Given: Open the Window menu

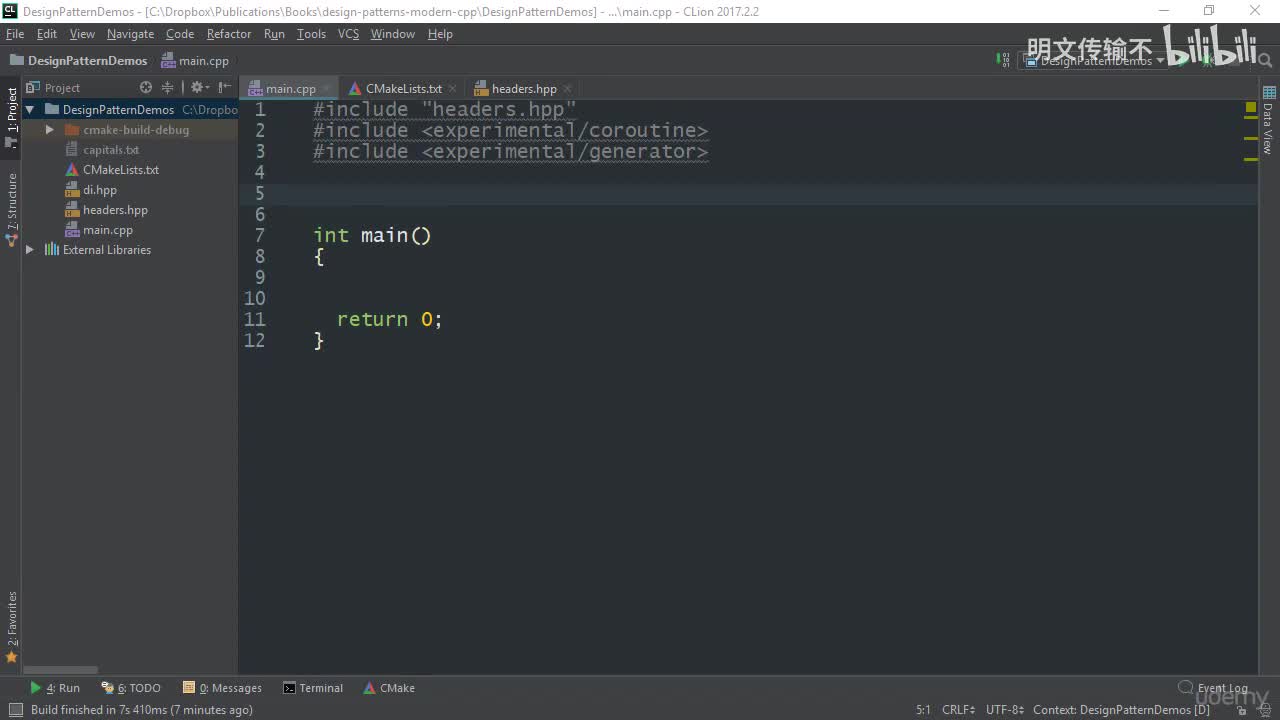Looking at the screenshot, I should click(x=393, y=34).
